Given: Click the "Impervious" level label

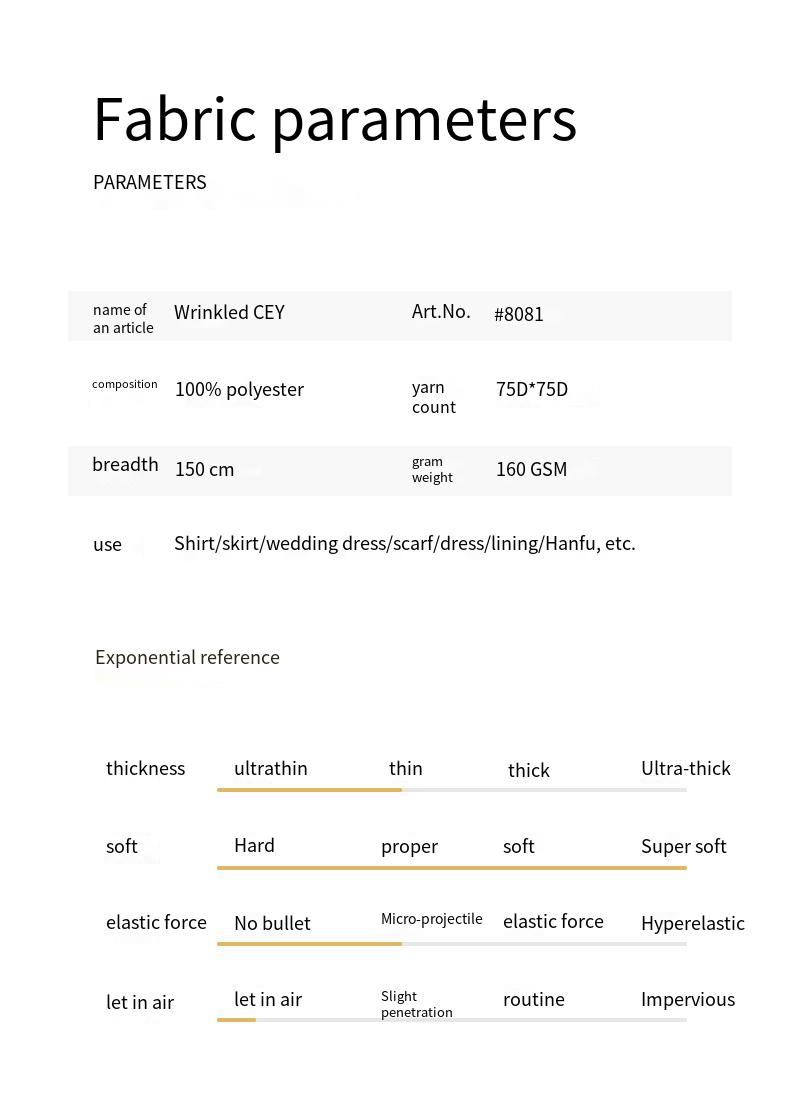Looking at the screenshot, I should (x=688, y=999).
